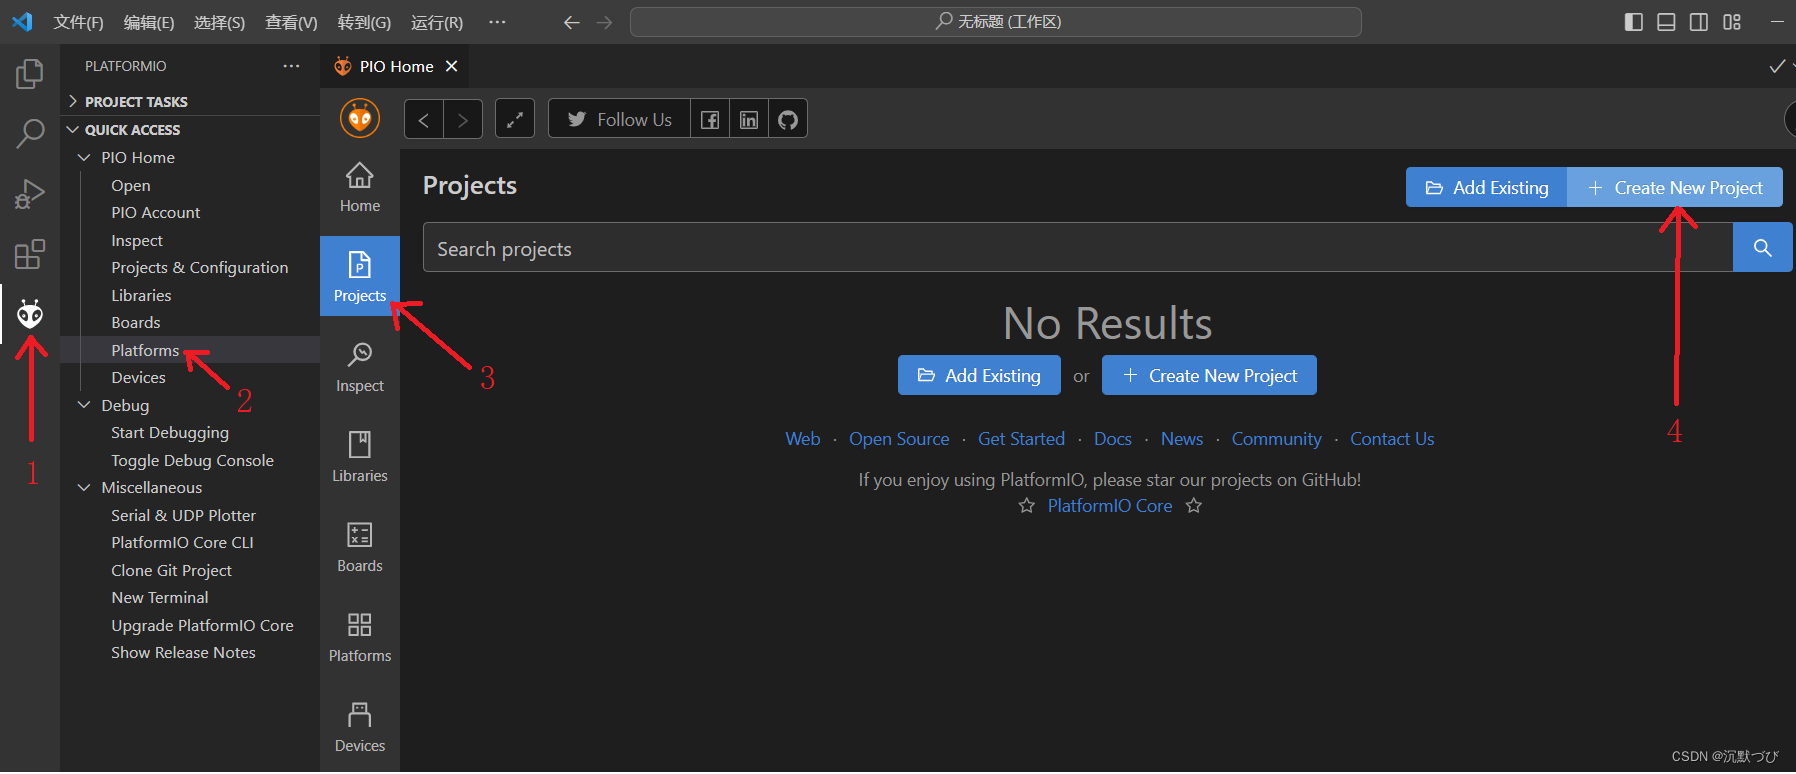Open Platforms in PIO sidebar

point(360,637)
